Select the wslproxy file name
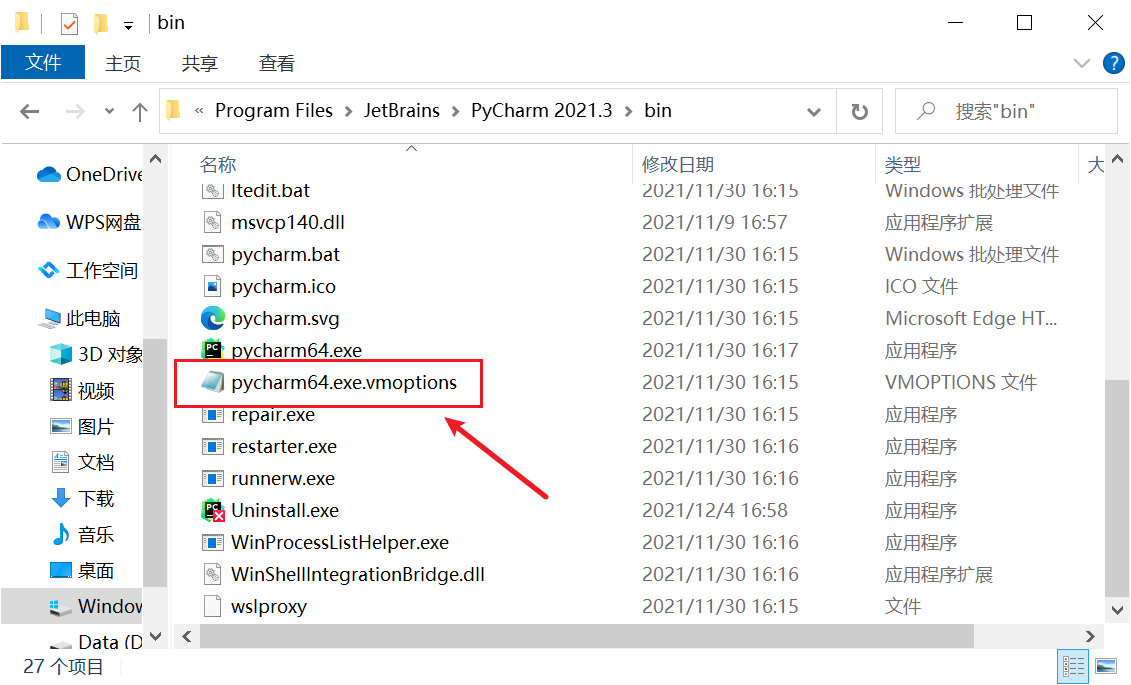 (268, 606)
